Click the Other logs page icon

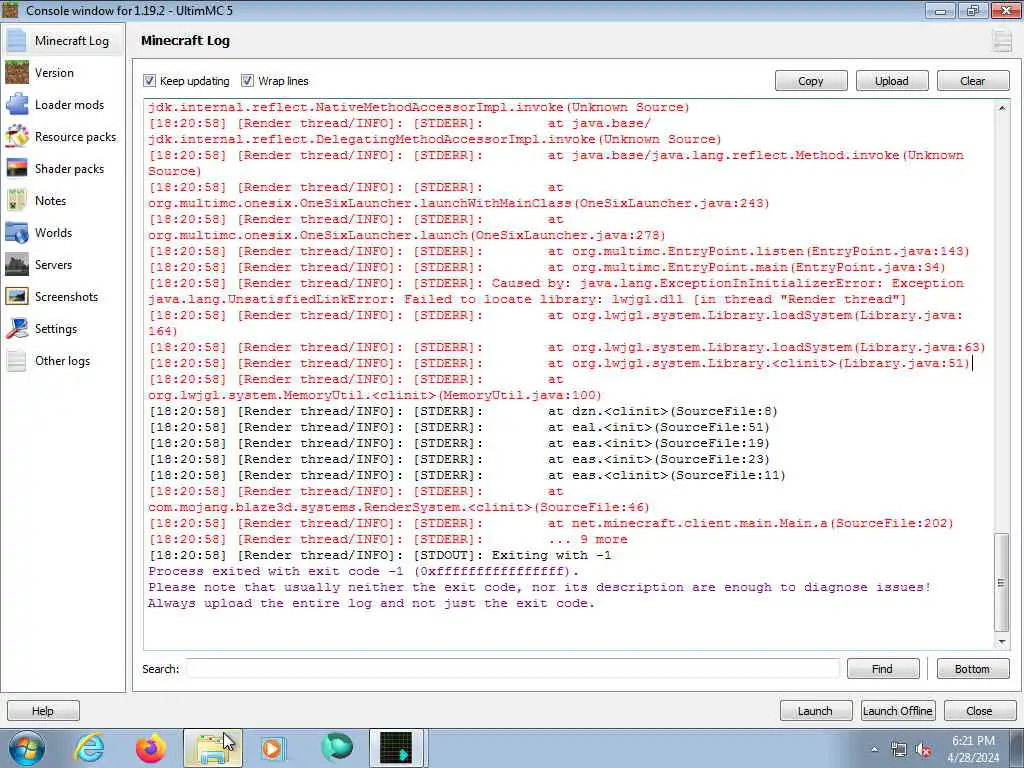pos(17,360)
